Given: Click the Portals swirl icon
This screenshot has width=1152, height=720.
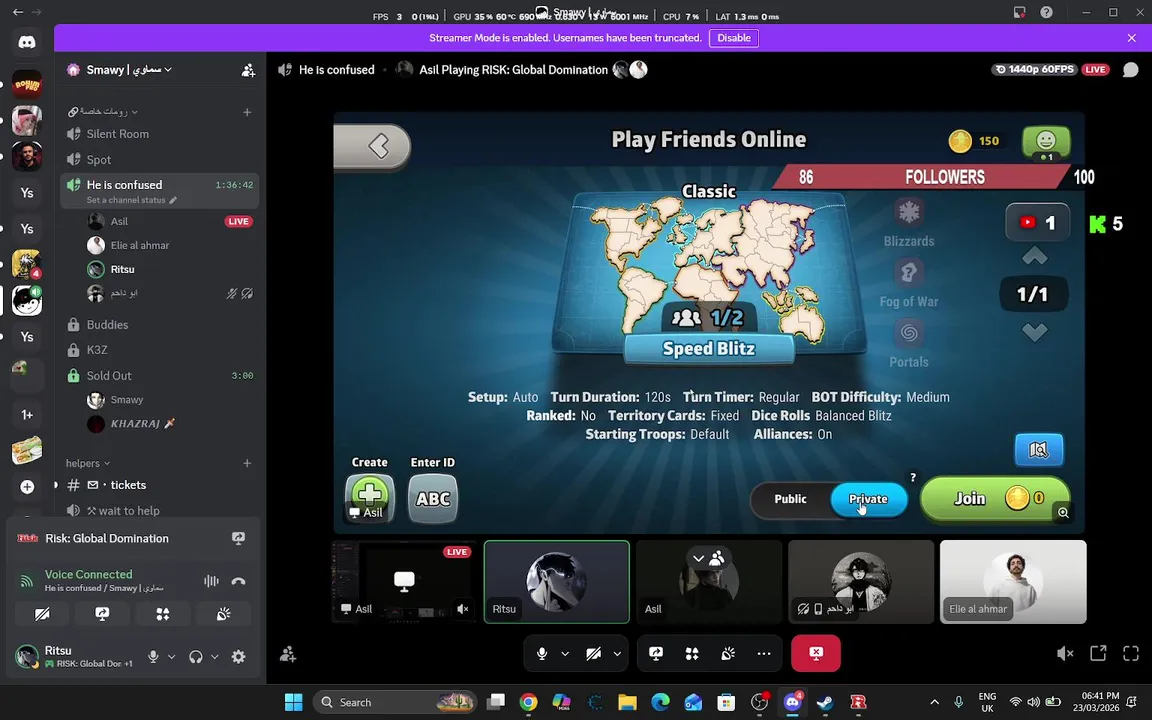Looking at the screenshot, I should tap(909, 333).
